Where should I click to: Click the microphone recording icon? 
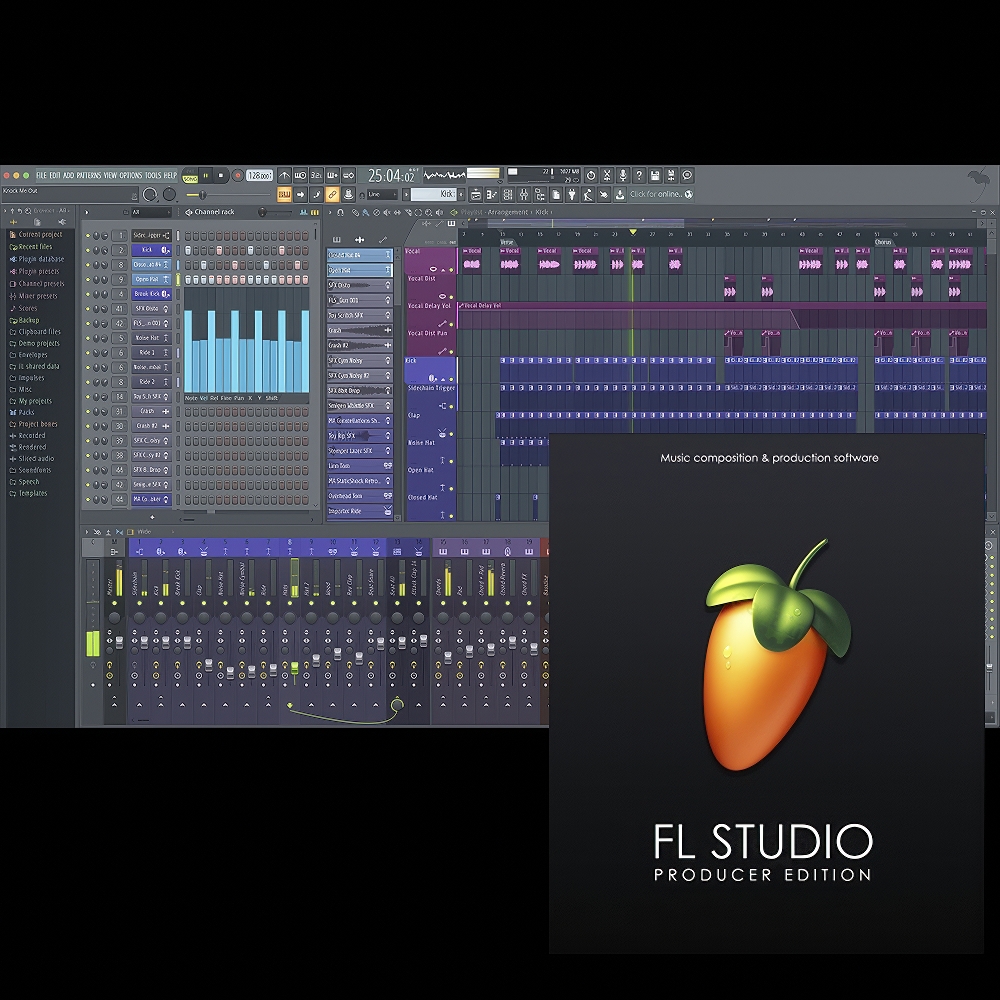pos(622,175)
